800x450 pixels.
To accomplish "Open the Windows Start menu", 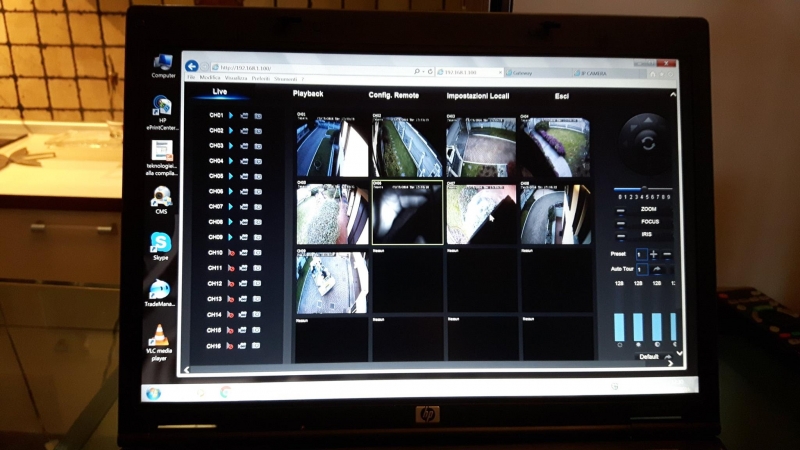I will 153,393.
